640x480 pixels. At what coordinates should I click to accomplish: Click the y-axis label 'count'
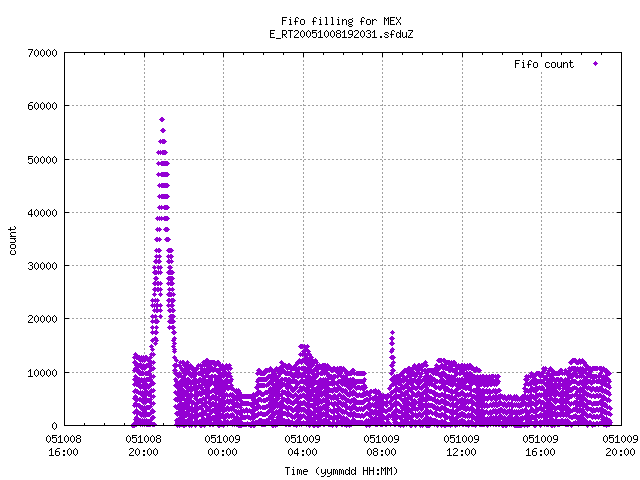click(13, 241)
